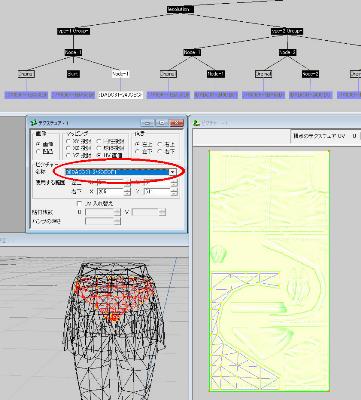Click the lower-right X value spinner arrows
The image size is (361, 400).
[x=127, y=192]
